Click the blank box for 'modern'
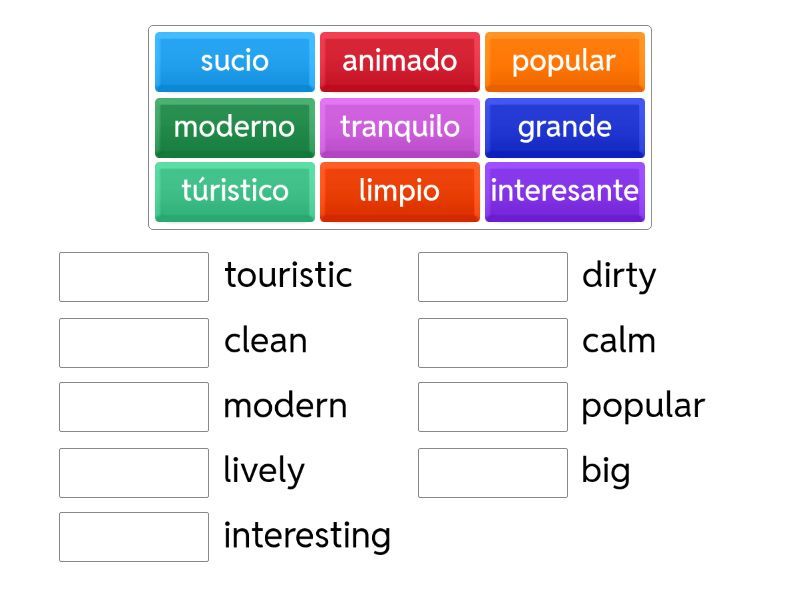 (134, 407)
